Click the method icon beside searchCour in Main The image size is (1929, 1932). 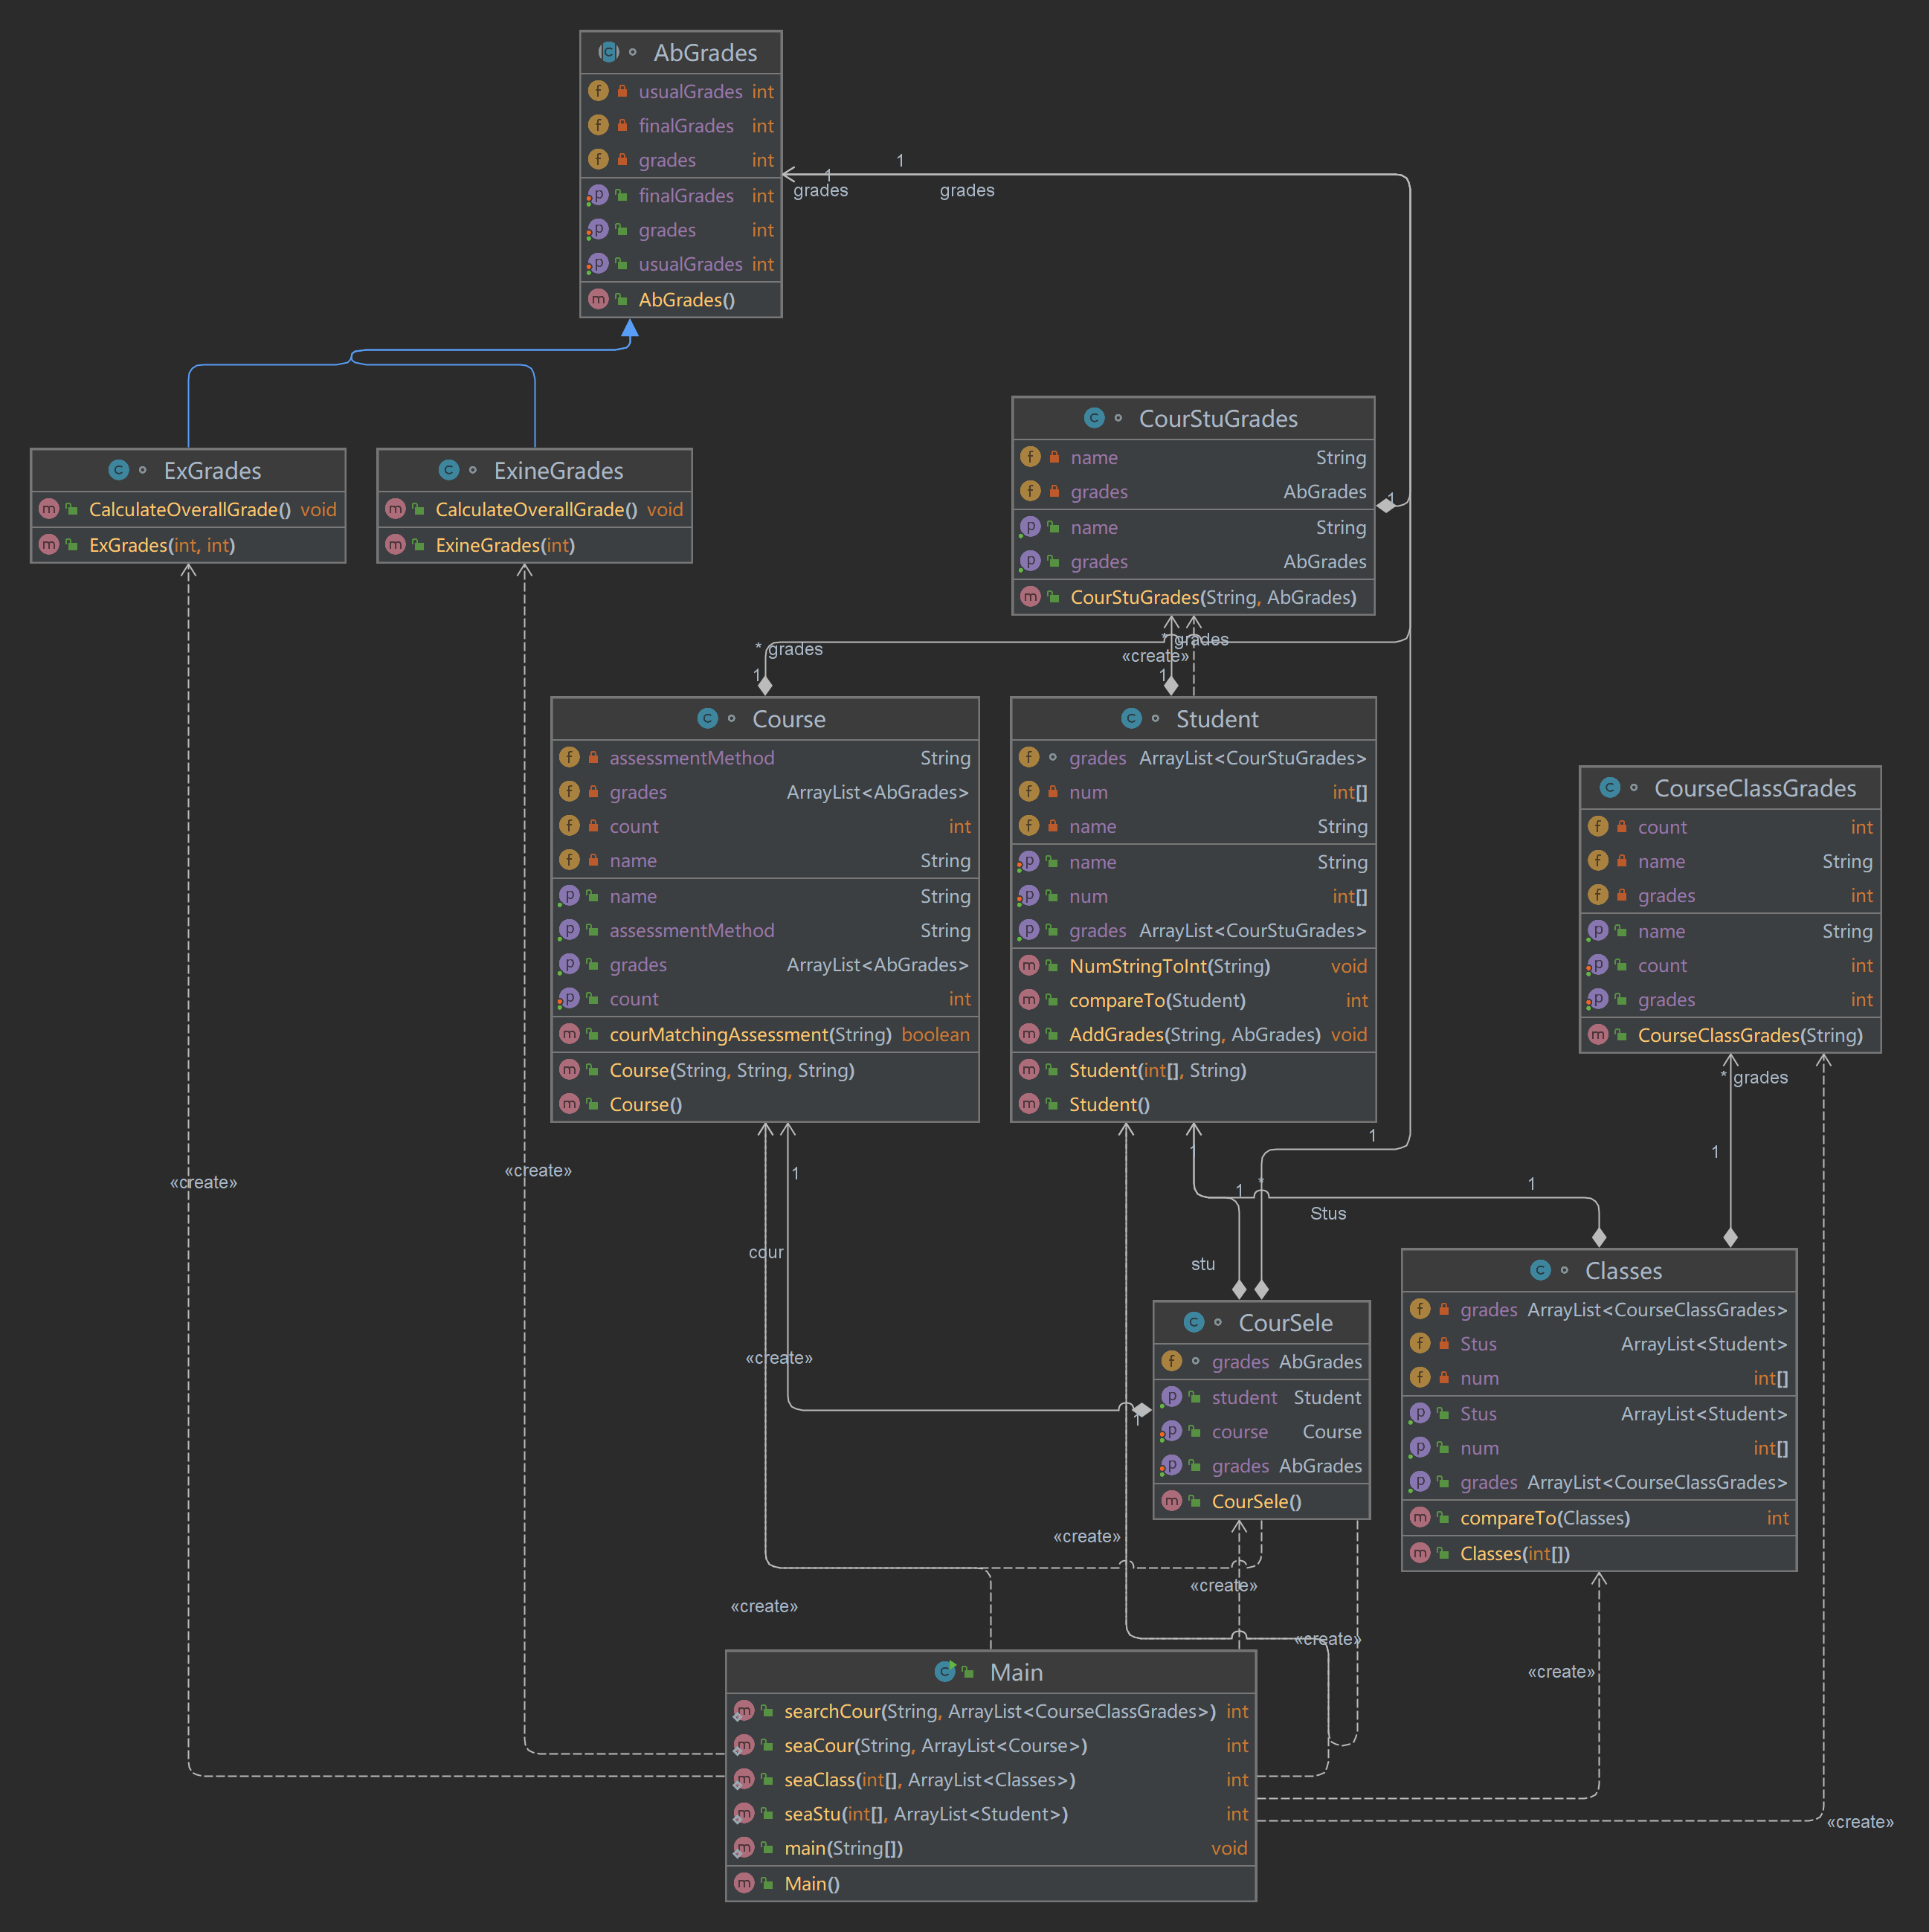coord(743,1711)
